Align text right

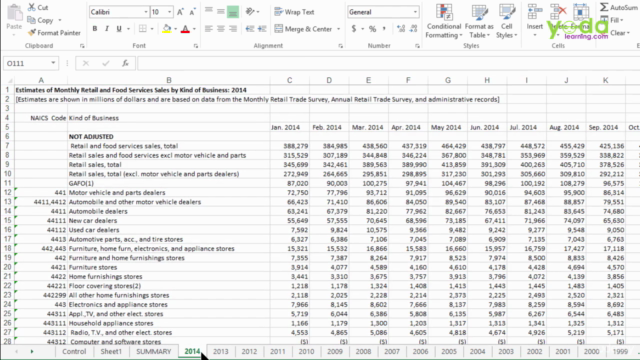coord(233,29)
